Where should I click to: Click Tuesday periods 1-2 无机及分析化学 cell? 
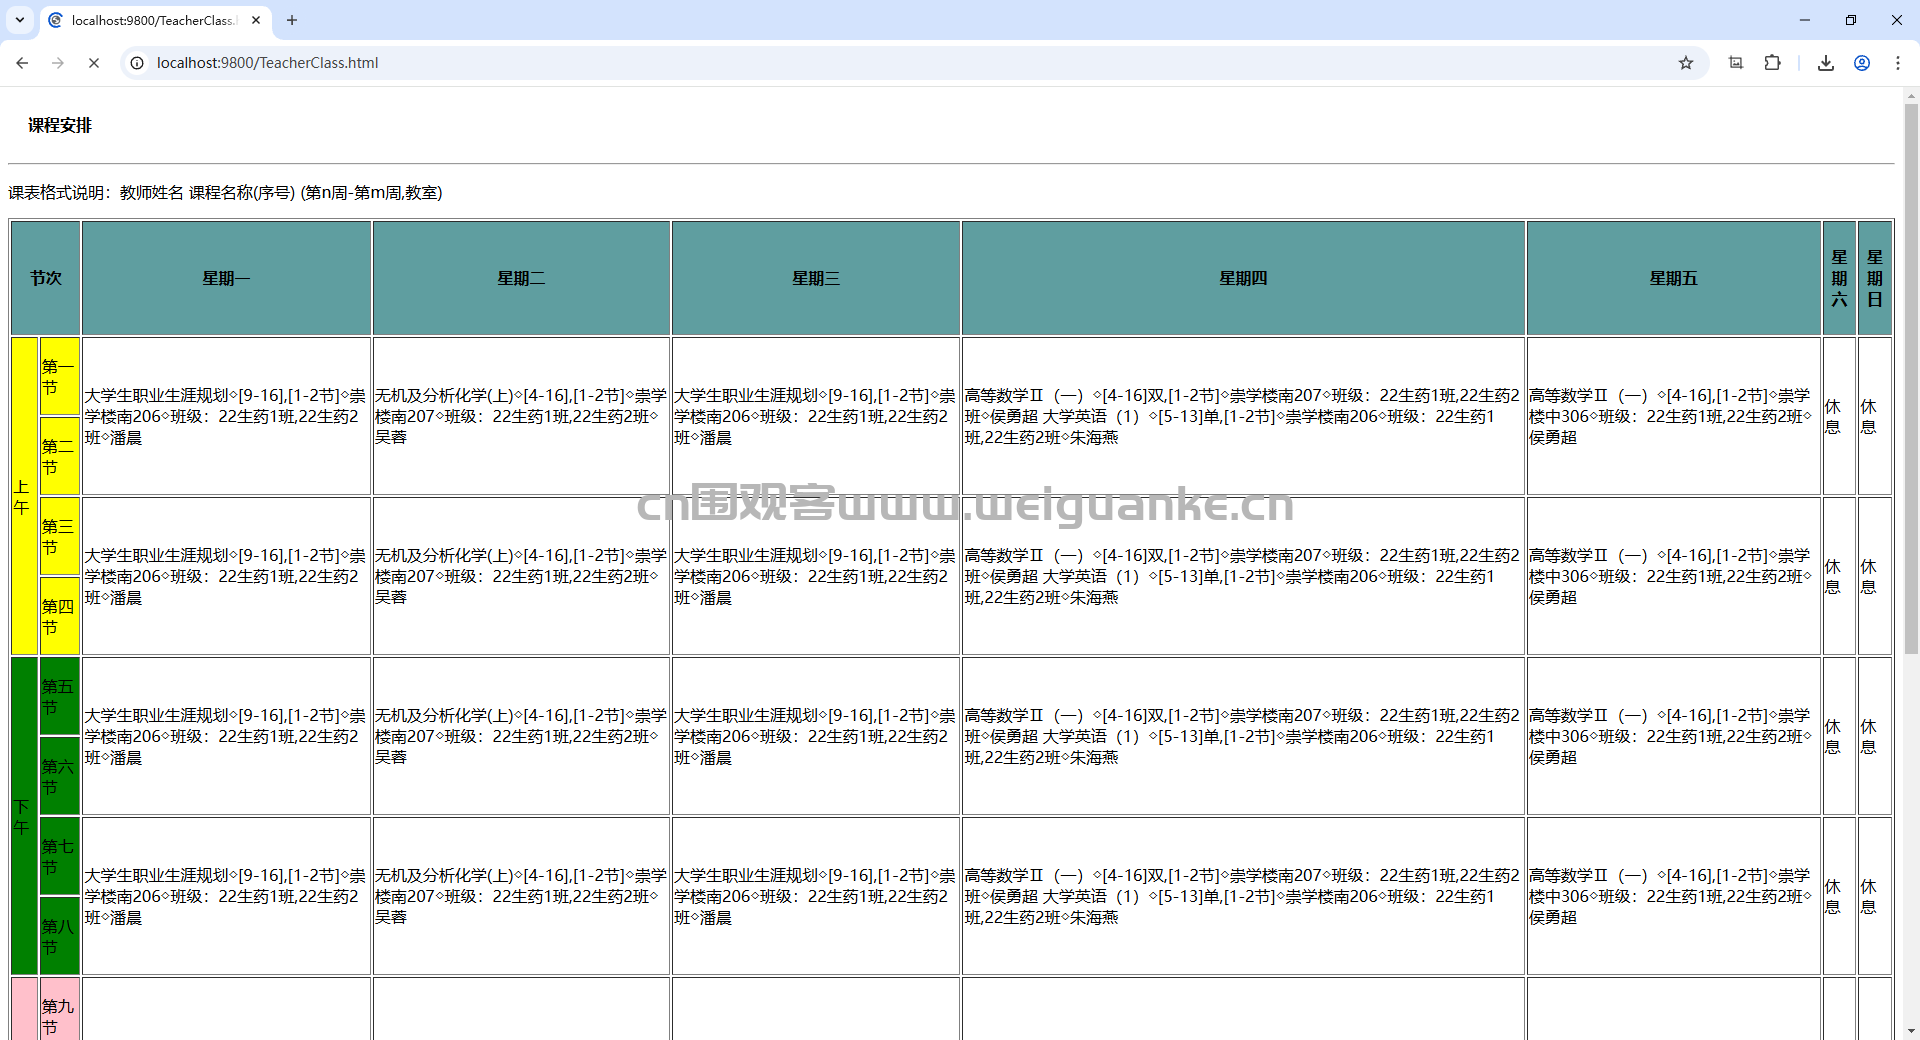521,416
